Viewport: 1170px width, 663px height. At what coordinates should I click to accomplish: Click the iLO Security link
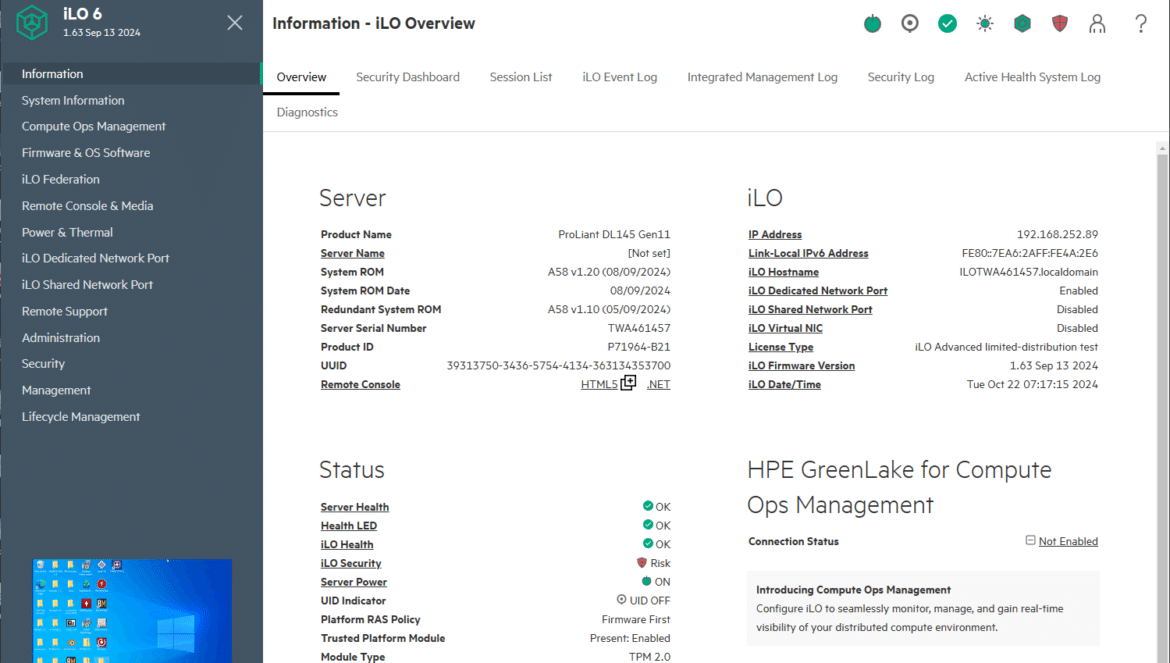351,563
